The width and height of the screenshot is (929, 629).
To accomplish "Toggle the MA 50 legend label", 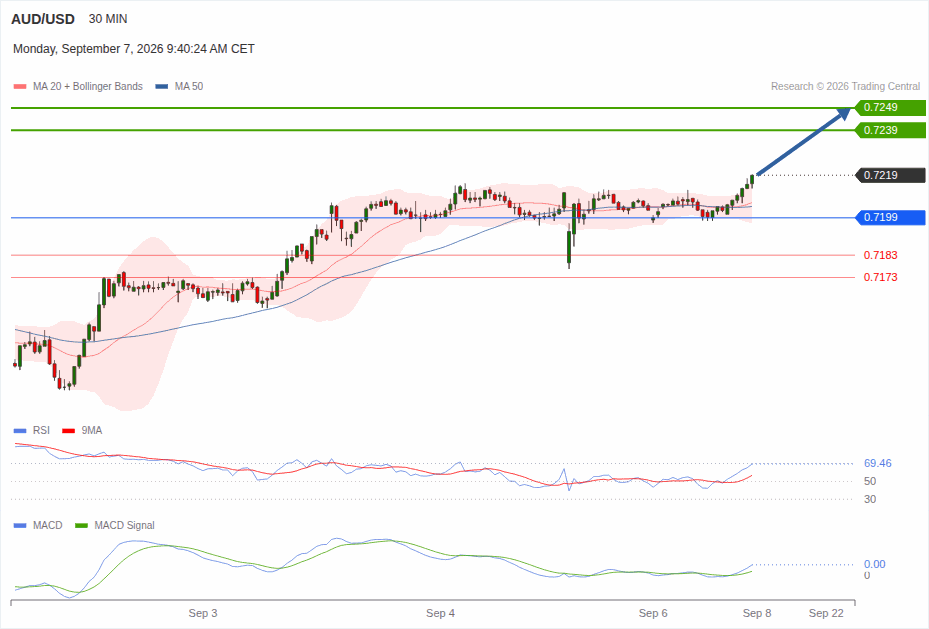I will [x=189, y=86].
